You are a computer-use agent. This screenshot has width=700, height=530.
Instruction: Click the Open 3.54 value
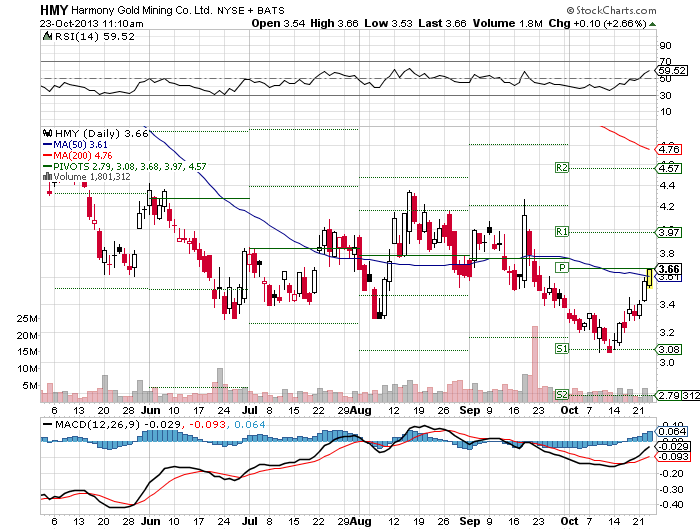(278, 24)
